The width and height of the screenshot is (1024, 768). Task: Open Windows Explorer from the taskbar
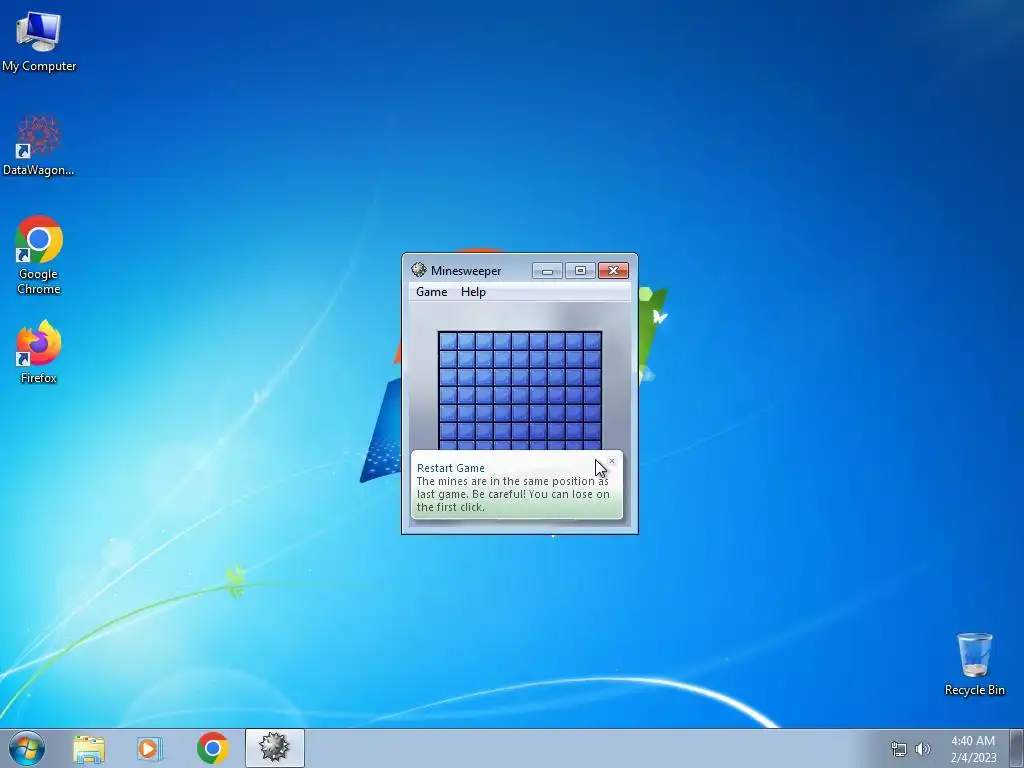pos(89,748)
